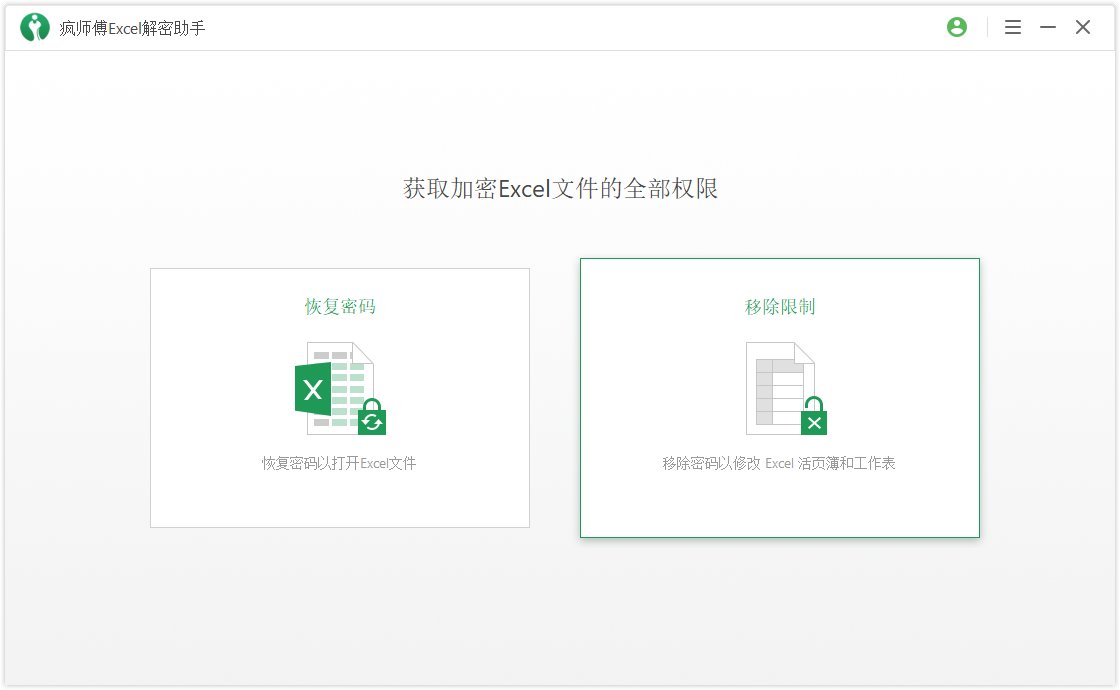Click the text 恢复密码以打开Excel文件
1120x690 pixels.
tap(340, 462)
